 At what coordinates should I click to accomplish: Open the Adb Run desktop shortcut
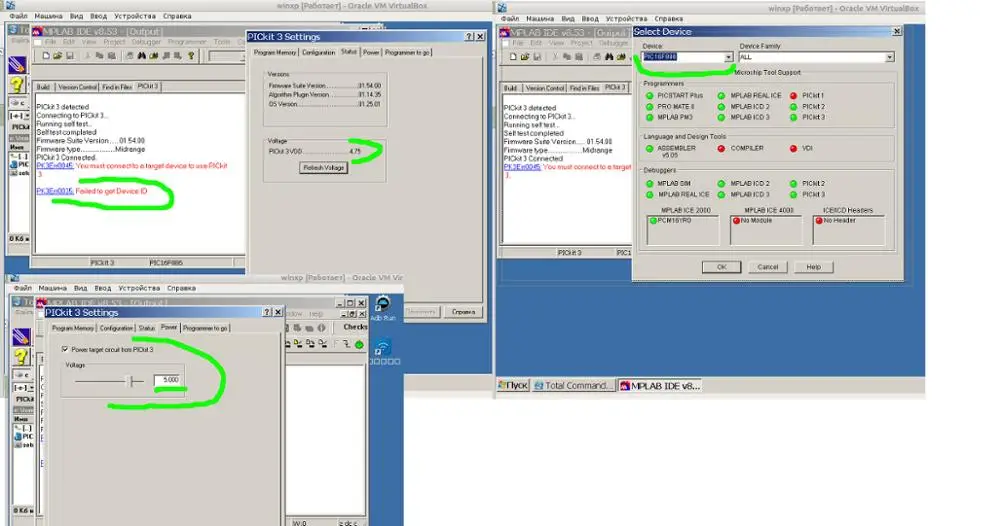click(x=383, y=308)
